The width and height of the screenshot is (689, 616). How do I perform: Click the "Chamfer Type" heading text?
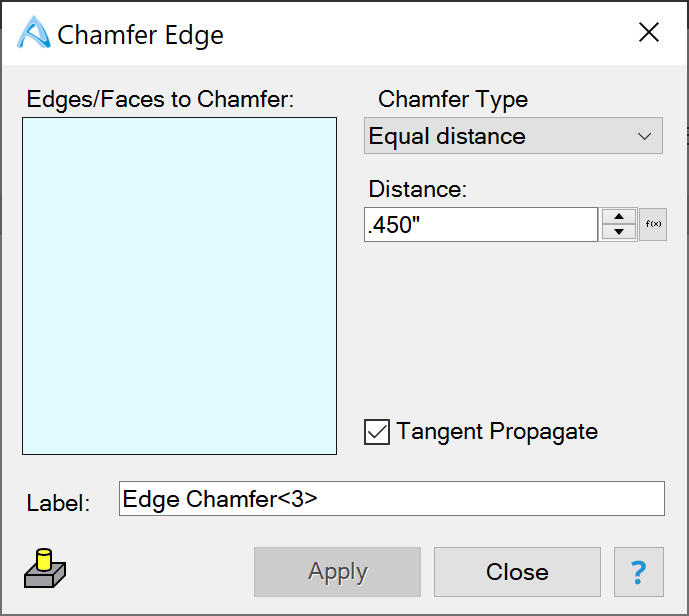point(453,100)
